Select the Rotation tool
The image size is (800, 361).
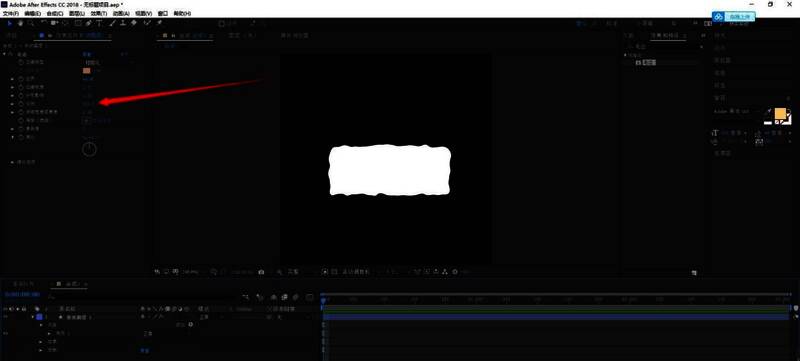(x=44, y=23)
